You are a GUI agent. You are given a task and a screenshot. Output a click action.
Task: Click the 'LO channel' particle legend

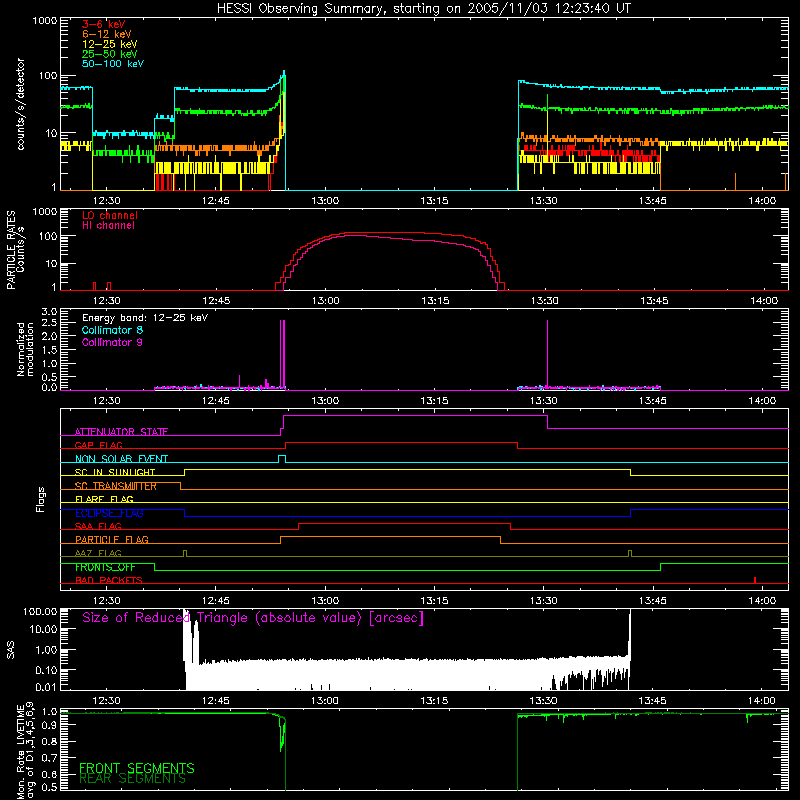click(x=110, y=215)
